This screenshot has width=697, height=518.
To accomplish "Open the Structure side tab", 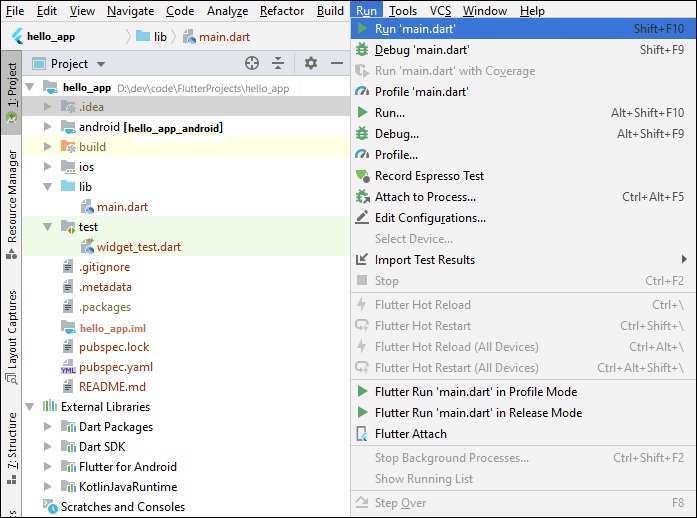I will 12,447.
